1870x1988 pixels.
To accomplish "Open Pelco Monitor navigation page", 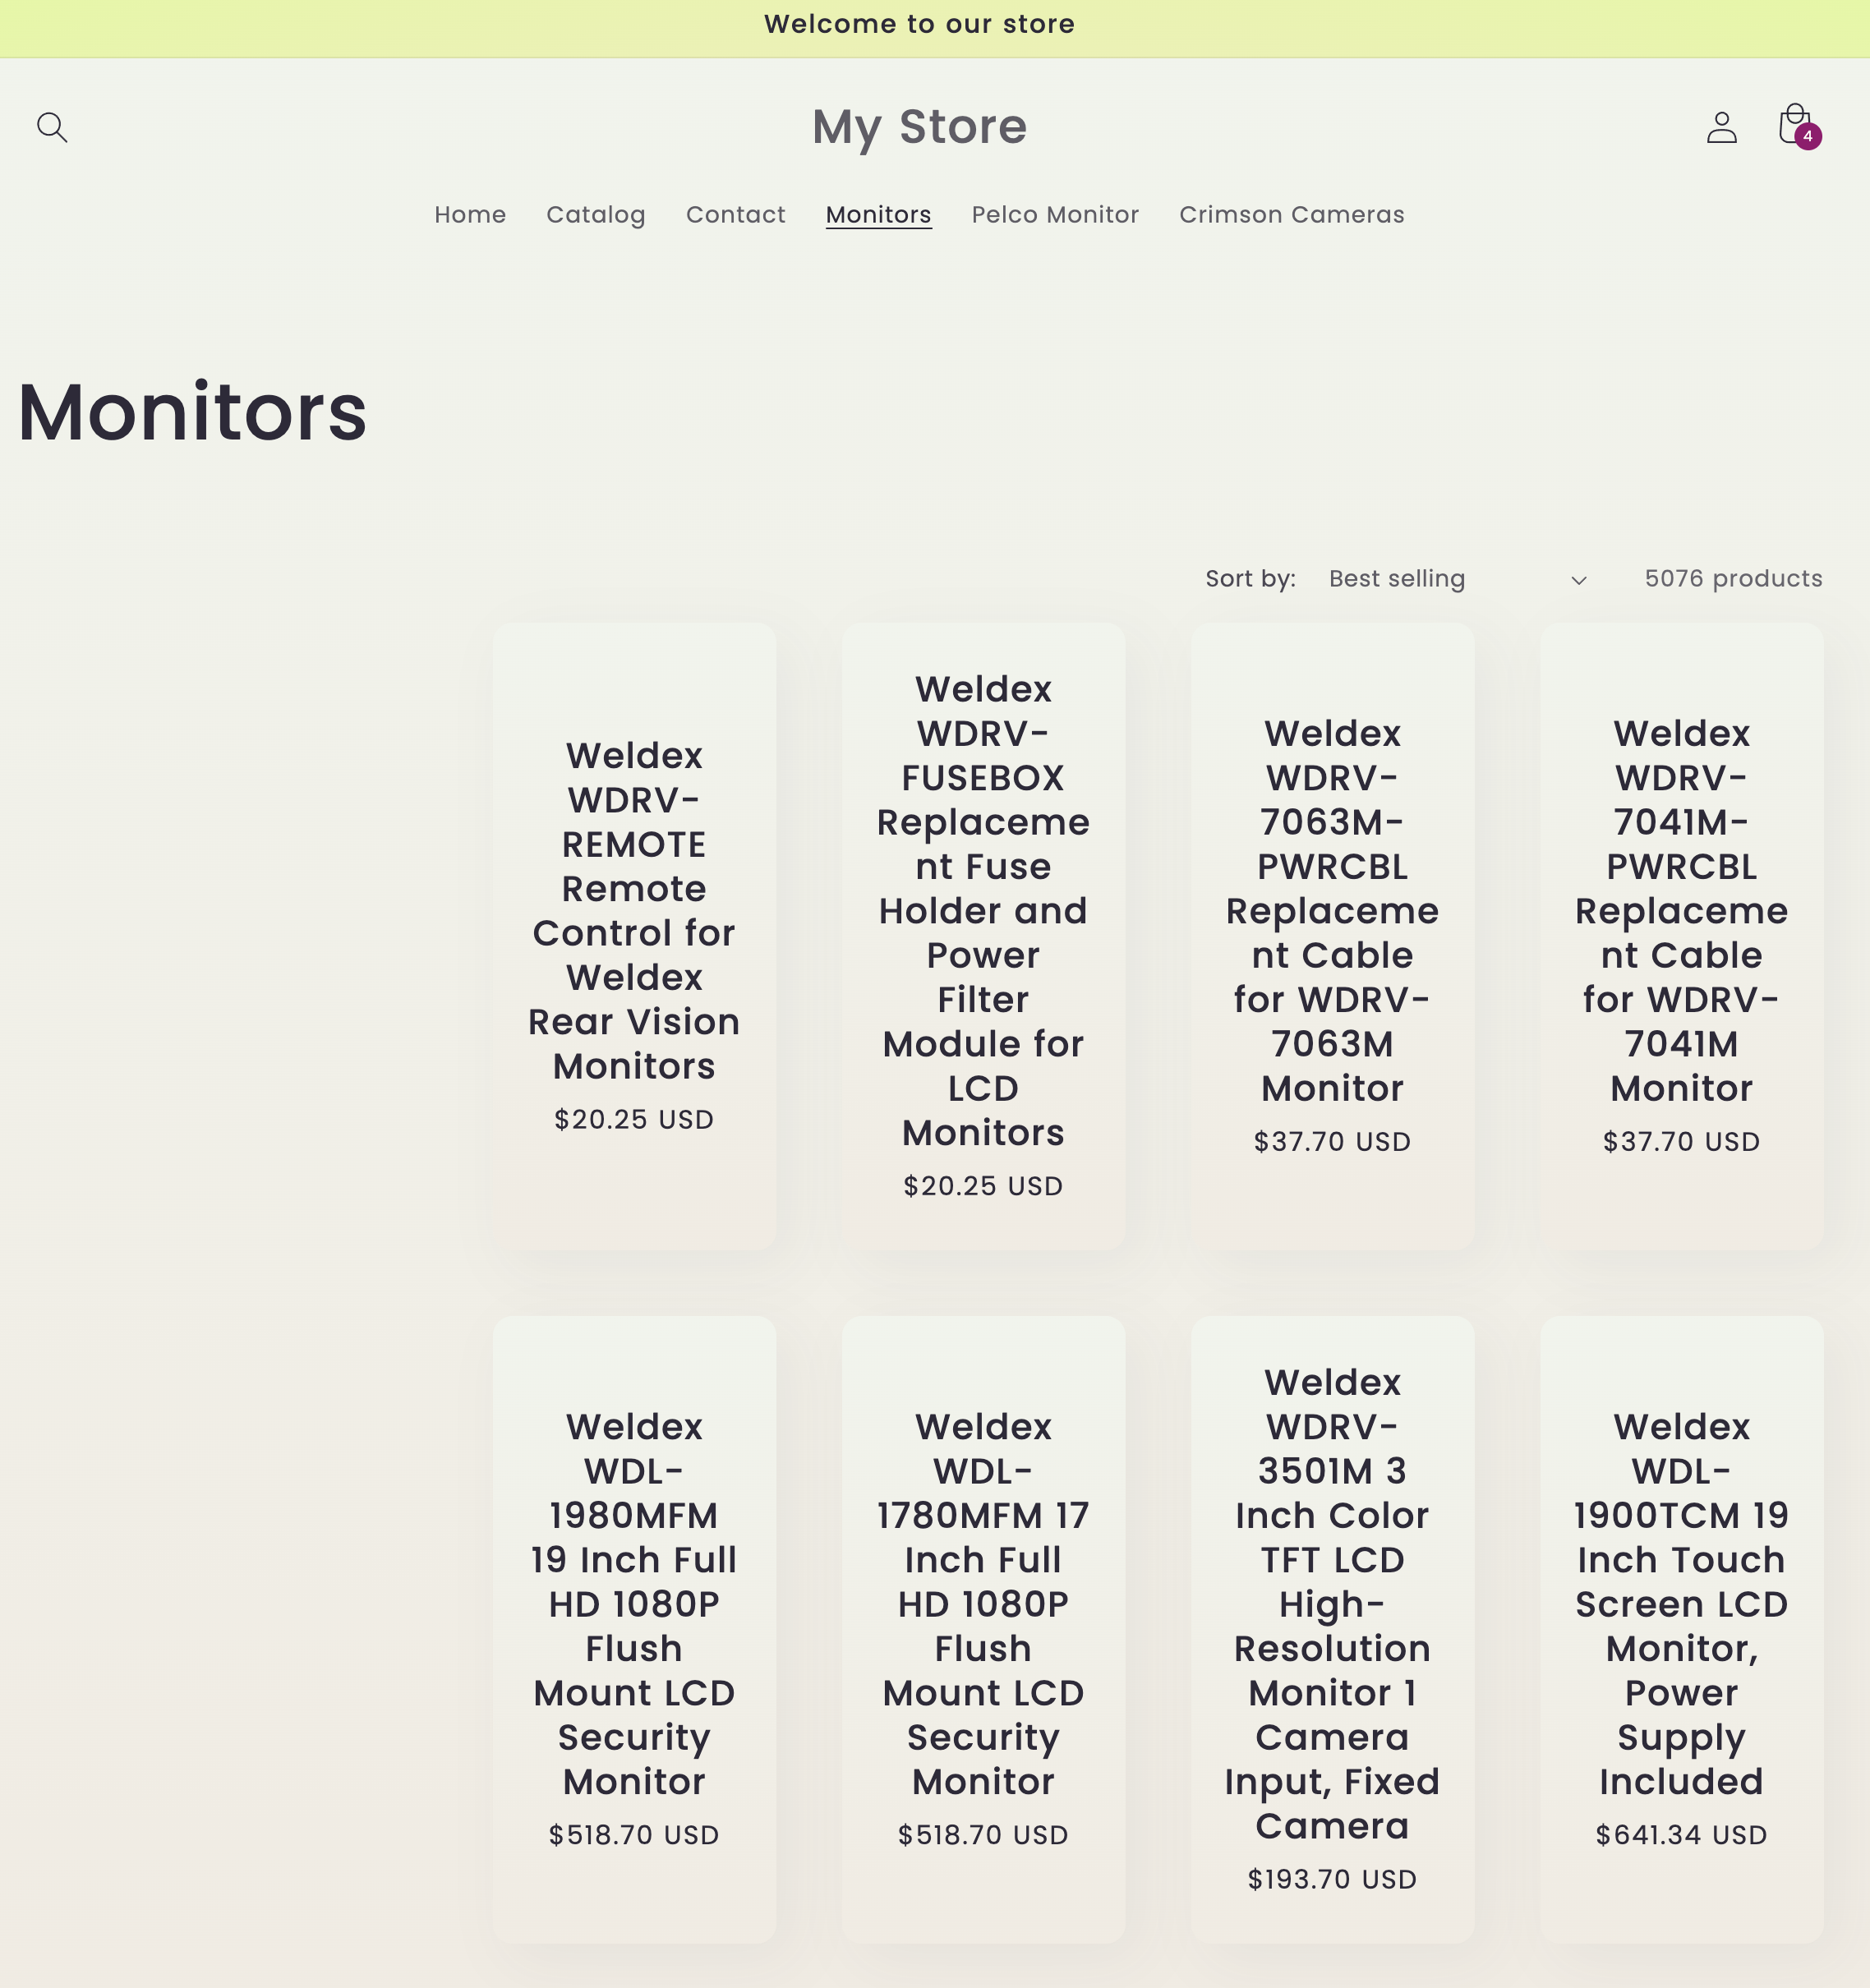I will point(1054,215).
